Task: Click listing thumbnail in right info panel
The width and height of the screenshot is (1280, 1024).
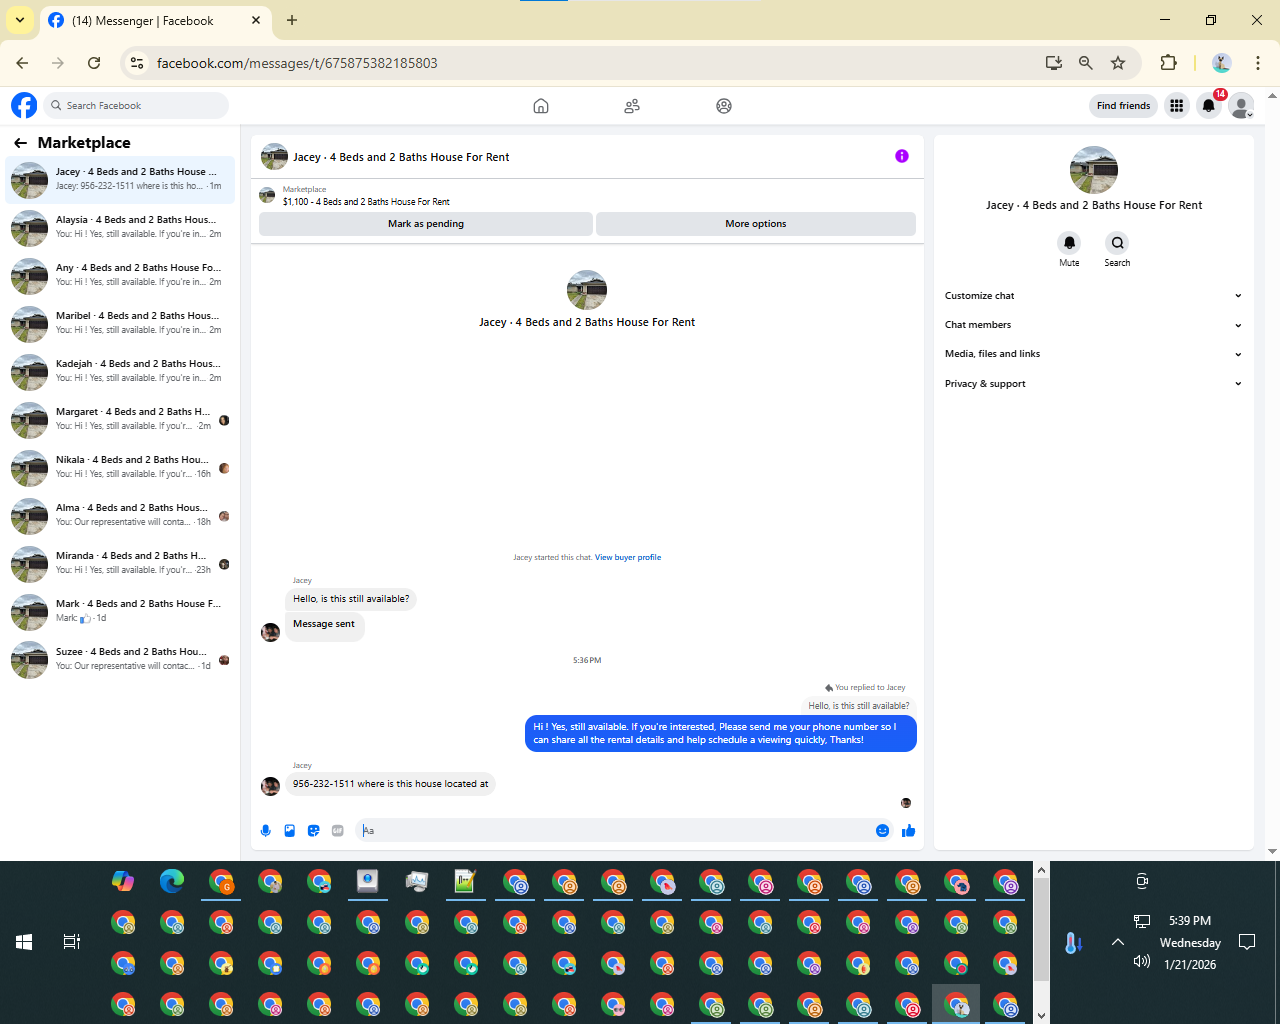Action: (1094, 170)
